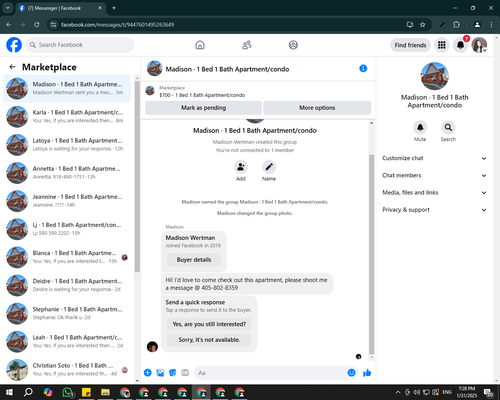Reload the page in browser toolbar

coord(37,25)
